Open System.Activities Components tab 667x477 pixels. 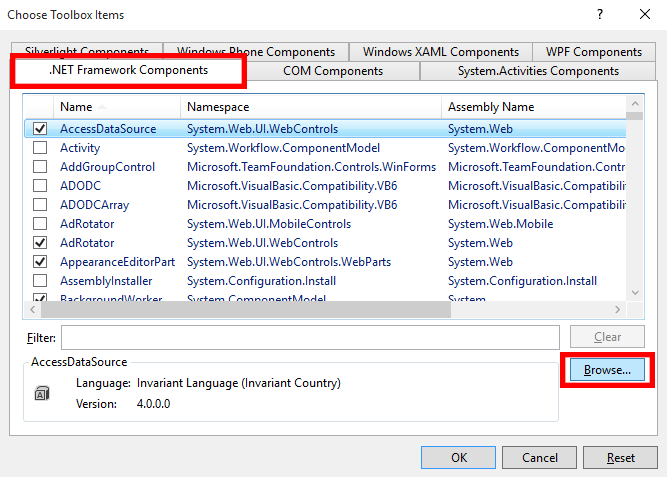click(538, 71)
